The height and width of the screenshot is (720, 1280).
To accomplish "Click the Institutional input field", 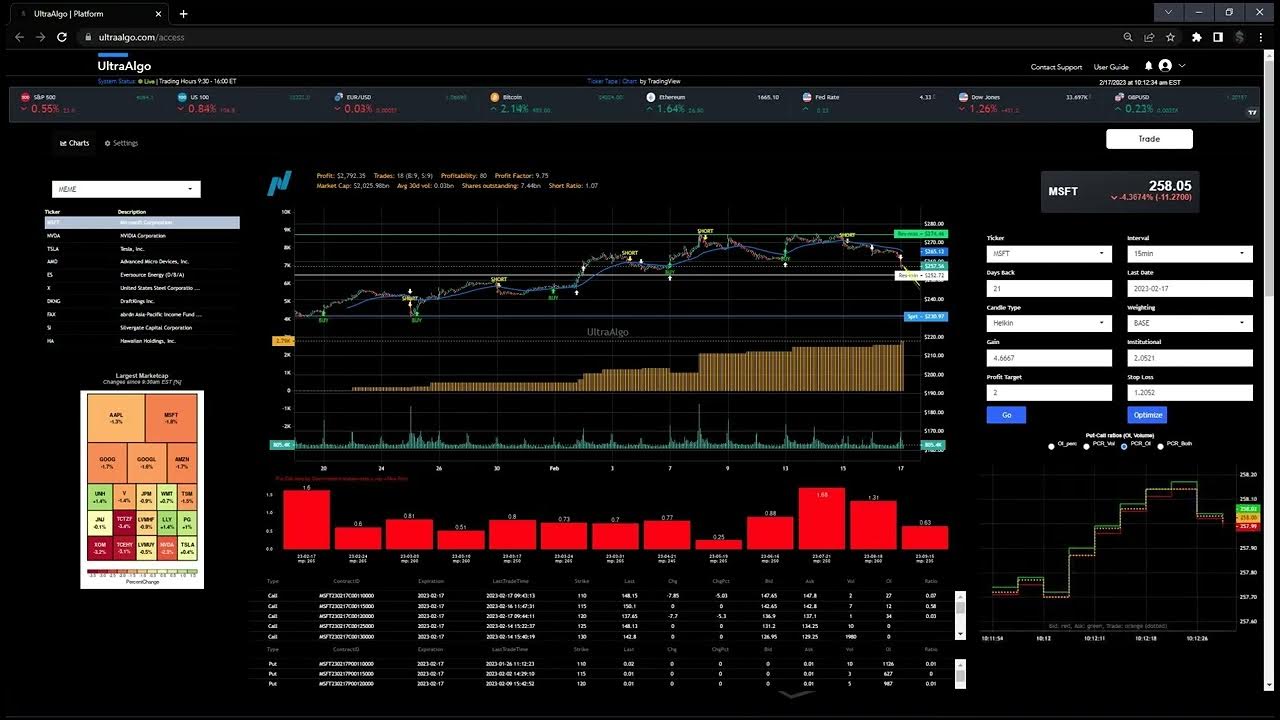I will (x=1190, y=358).
